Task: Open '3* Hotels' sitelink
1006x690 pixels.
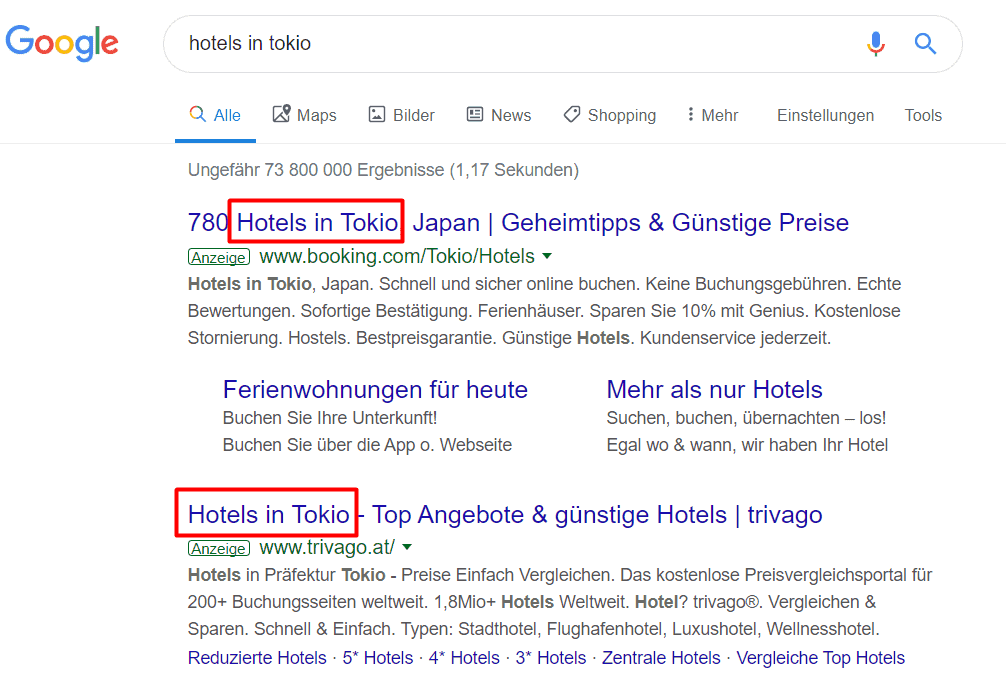Action: 550,658
